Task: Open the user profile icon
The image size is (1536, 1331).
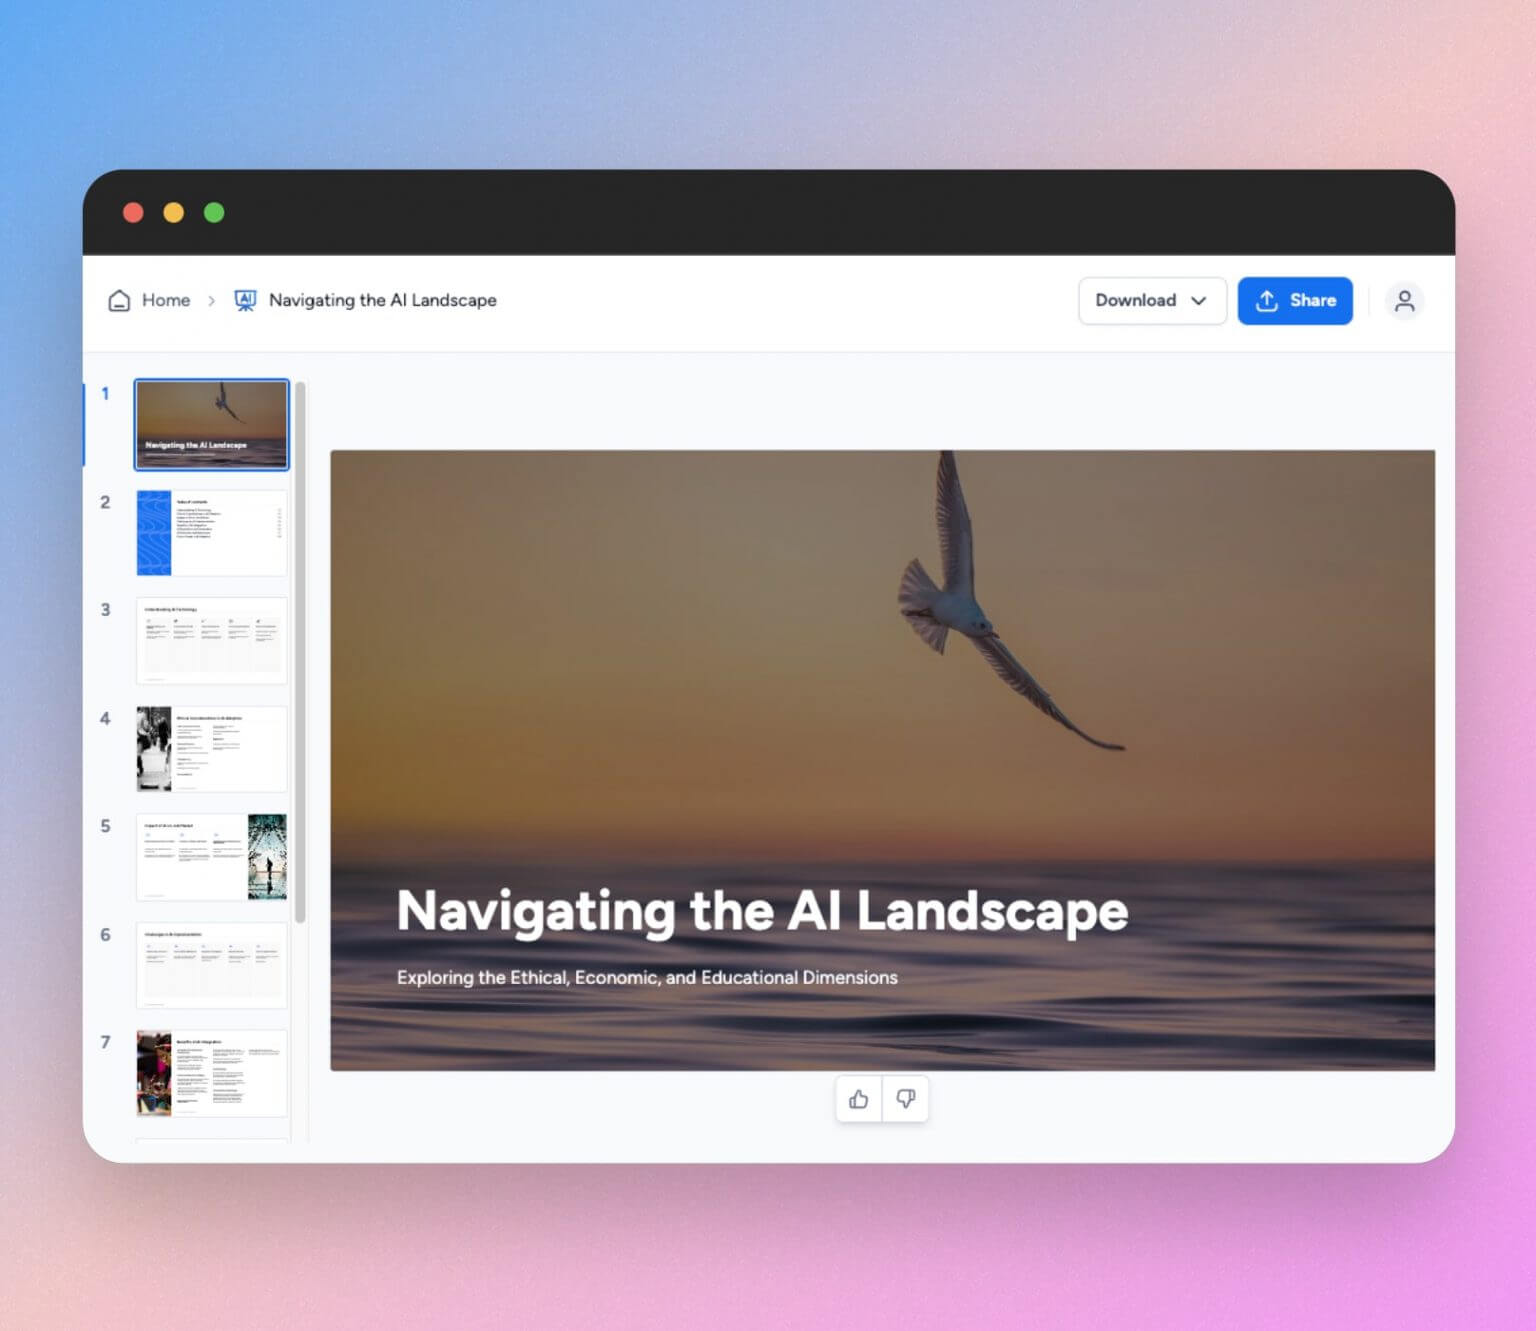Action: point(1404,300)
